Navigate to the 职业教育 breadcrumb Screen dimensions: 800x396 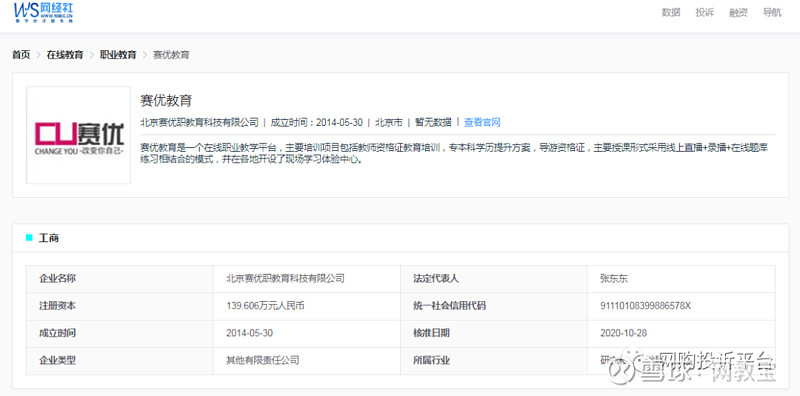pos(118,55)
